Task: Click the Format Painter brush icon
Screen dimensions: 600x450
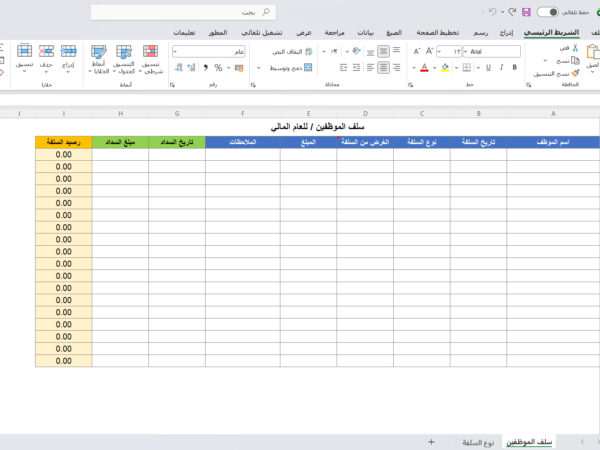Action: click(x=575, y=72)
